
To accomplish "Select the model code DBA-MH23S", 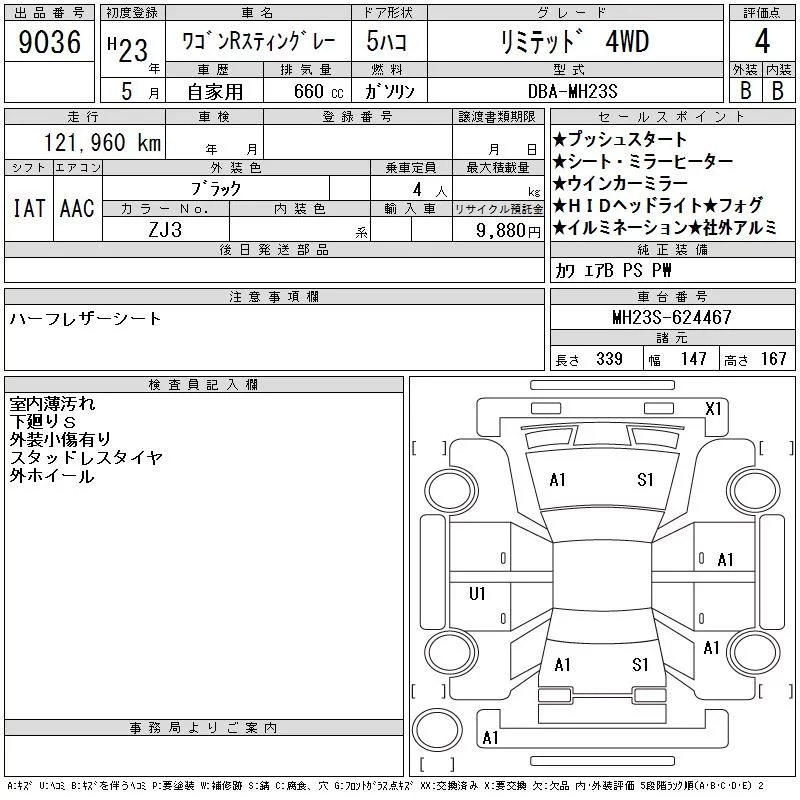I will (x=572, y=91).
